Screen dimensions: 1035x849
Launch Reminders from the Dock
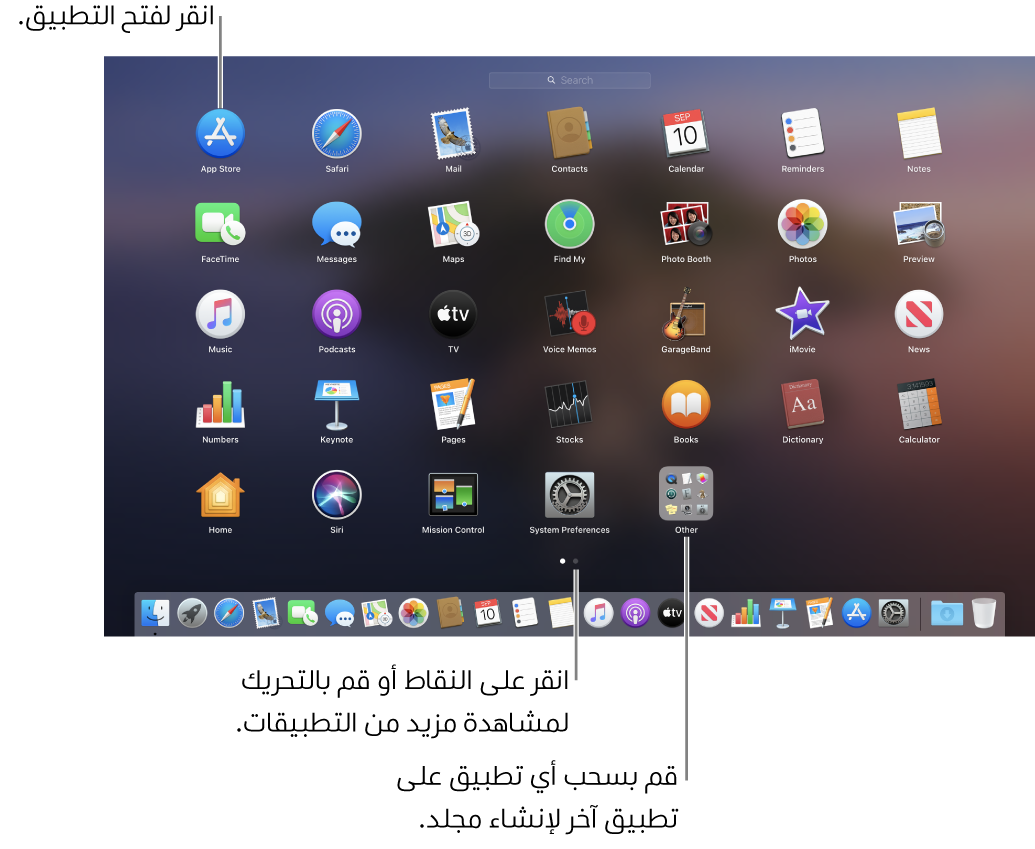(x=525, y=613)
